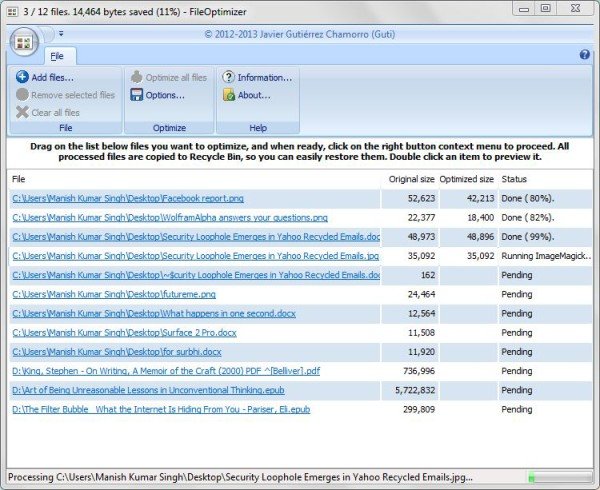The width and height of the screenshot is (600, 490).
Task: Select The Filter Bubble epub link
Action: 161,409
